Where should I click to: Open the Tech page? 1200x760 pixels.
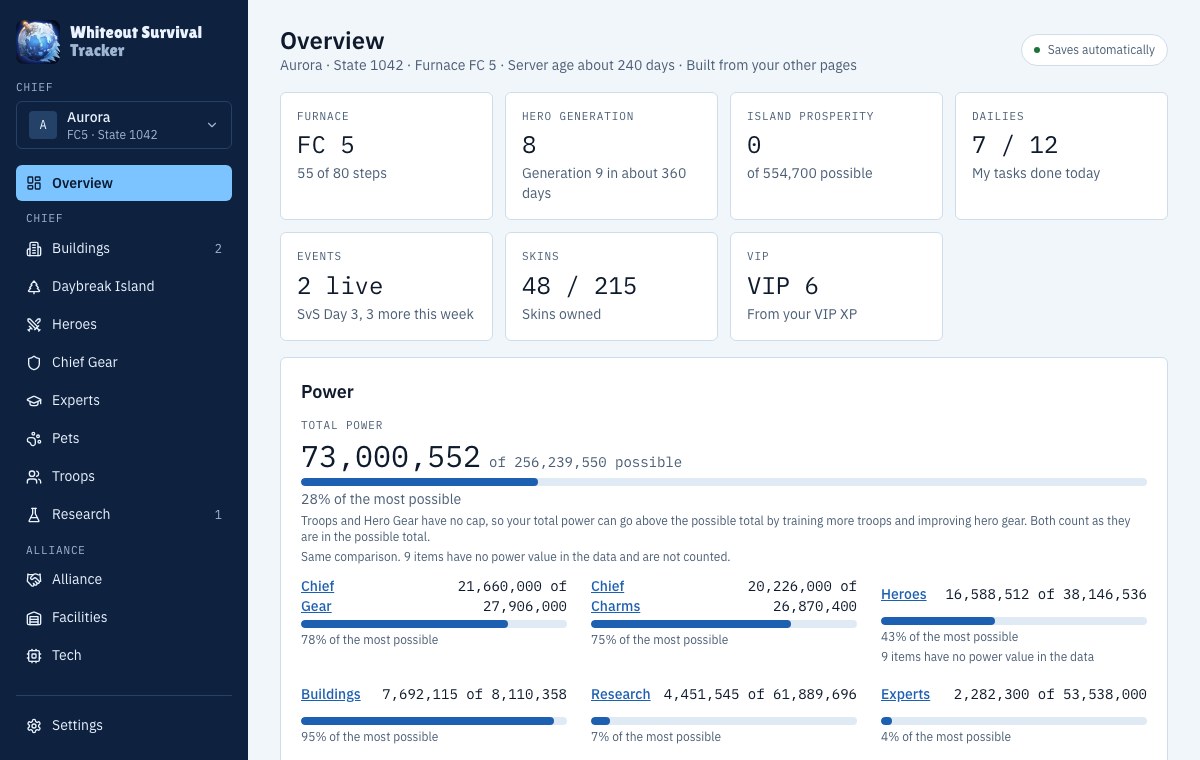pos(124,655)
